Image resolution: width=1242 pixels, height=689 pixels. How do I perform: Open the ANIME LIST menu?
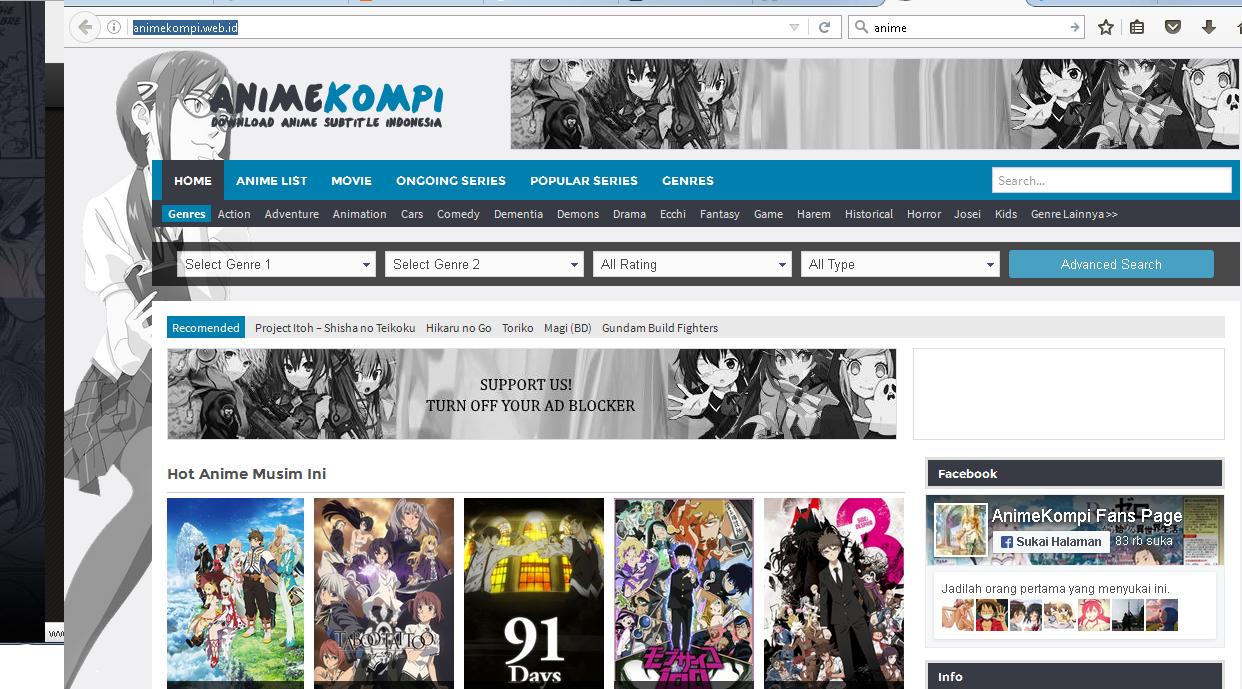271,181
